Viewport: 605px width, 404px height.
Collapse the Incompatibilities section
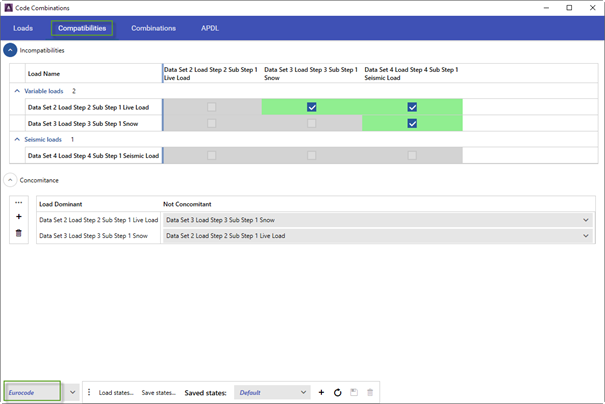click(10, 50)
